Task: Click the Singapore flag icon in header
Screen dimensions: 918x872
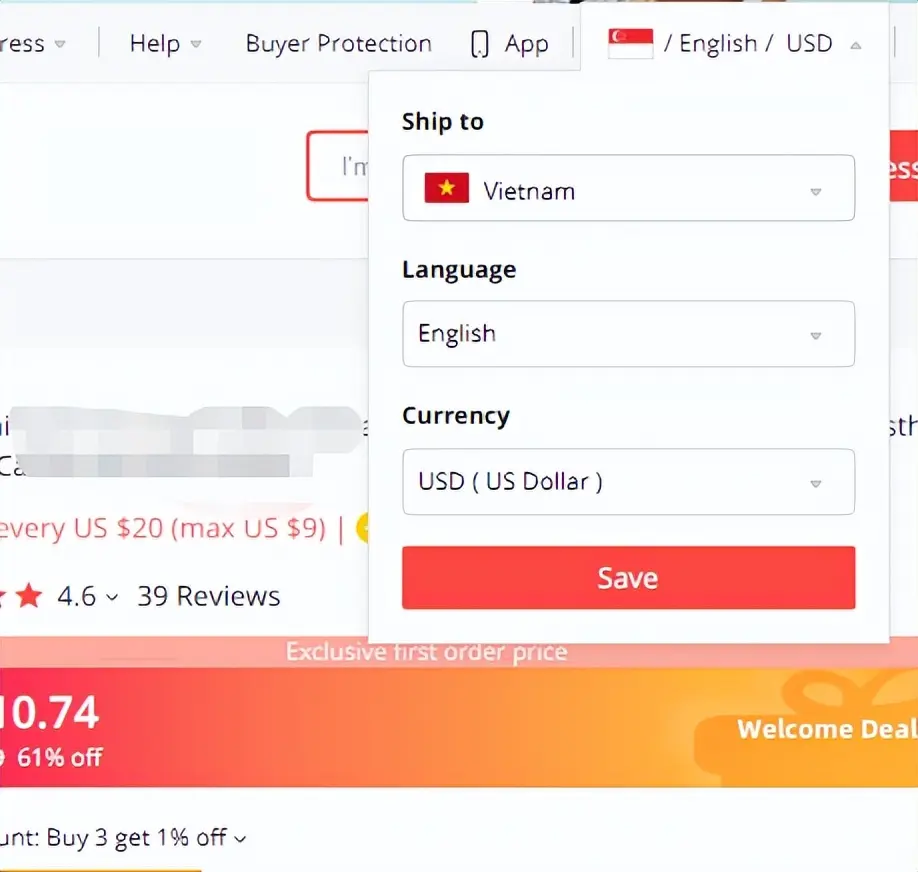Action: 631,43
